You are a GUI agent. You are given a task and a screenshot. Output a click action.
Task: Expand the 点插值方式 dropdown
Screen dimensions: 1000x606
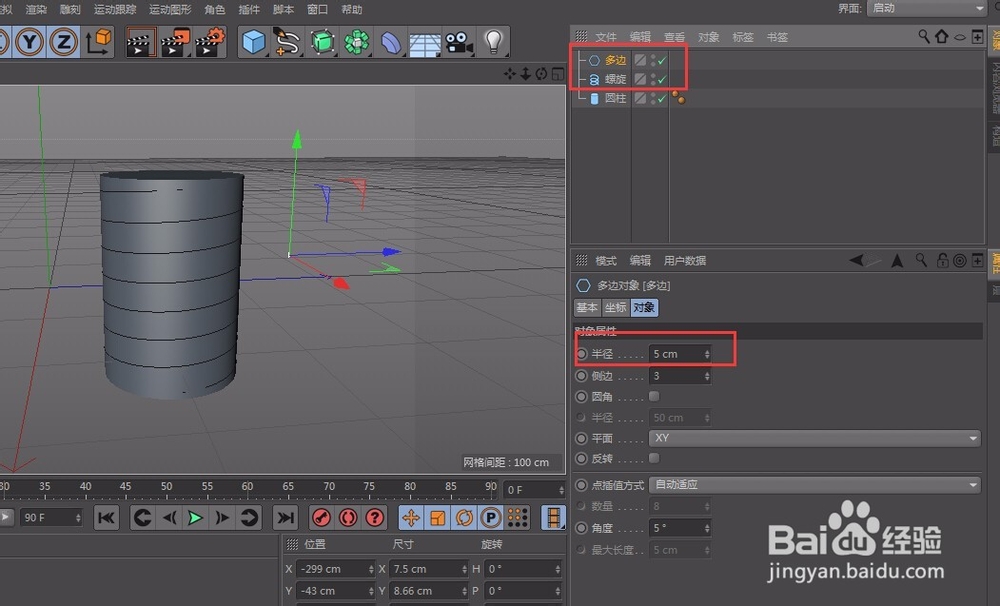pyautogui.click(x=814, y=485)
